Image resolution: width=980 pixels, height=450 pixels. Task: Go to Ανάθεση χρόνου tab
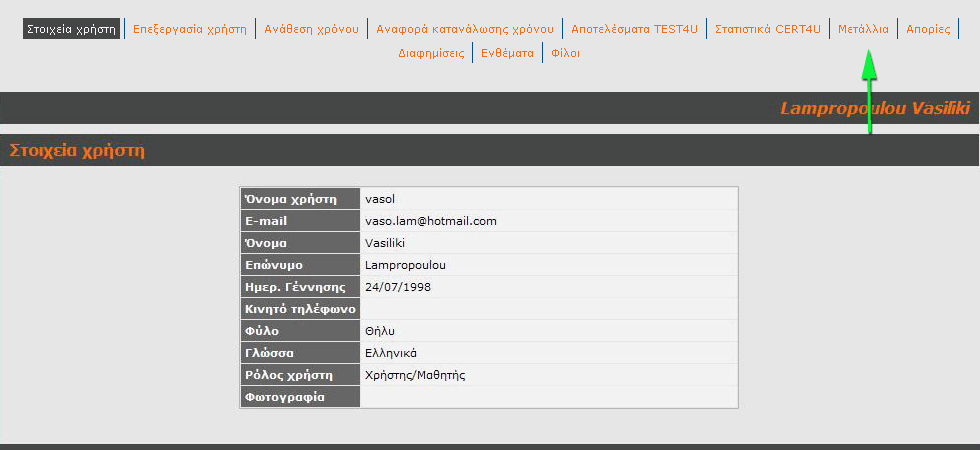[311, 29]
